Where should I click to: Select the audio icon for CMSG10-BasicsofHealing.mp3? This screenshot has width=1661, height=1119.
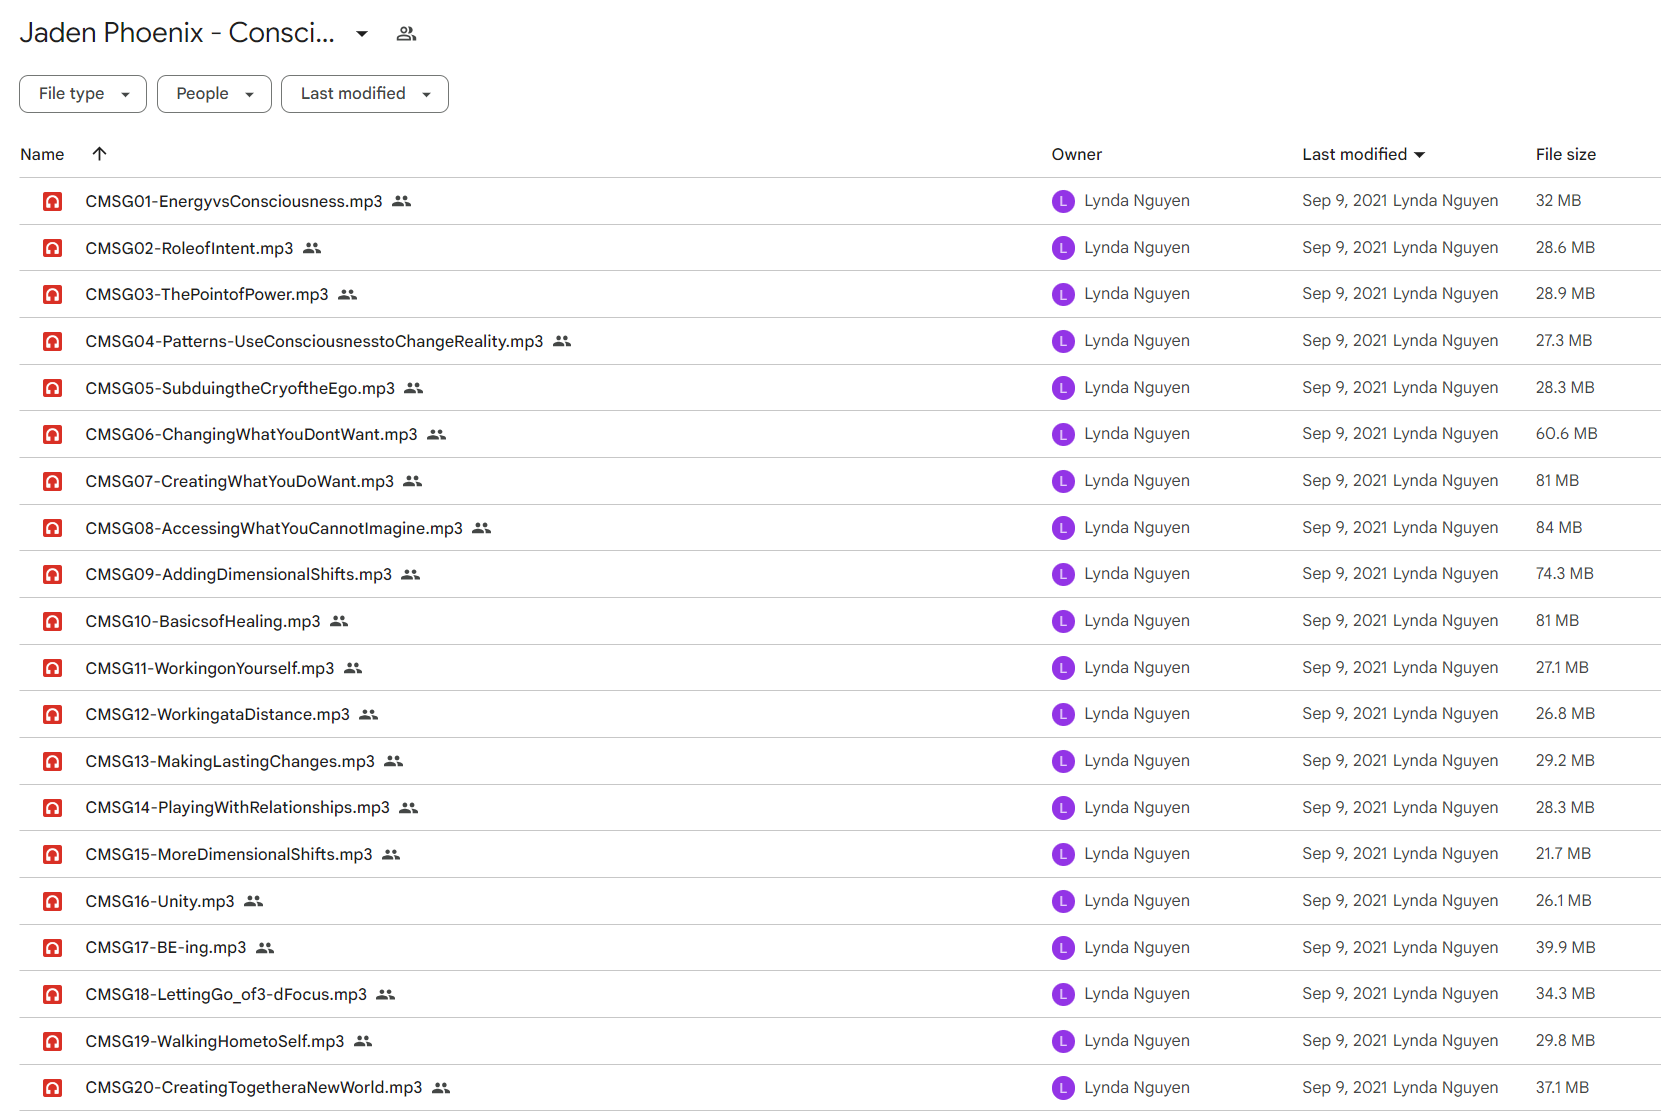pos(52,621)
